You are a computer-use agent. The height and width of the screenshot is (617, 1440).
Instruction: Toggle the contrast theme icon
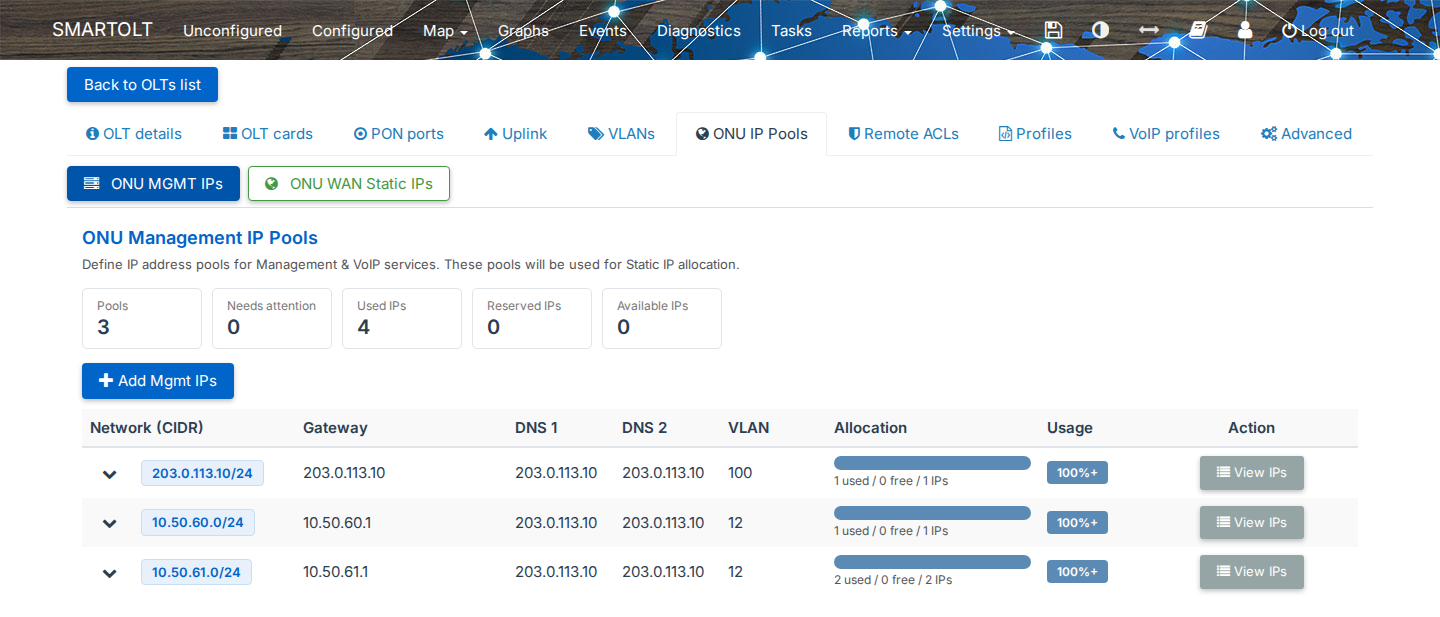click(x=1100, y=30)
